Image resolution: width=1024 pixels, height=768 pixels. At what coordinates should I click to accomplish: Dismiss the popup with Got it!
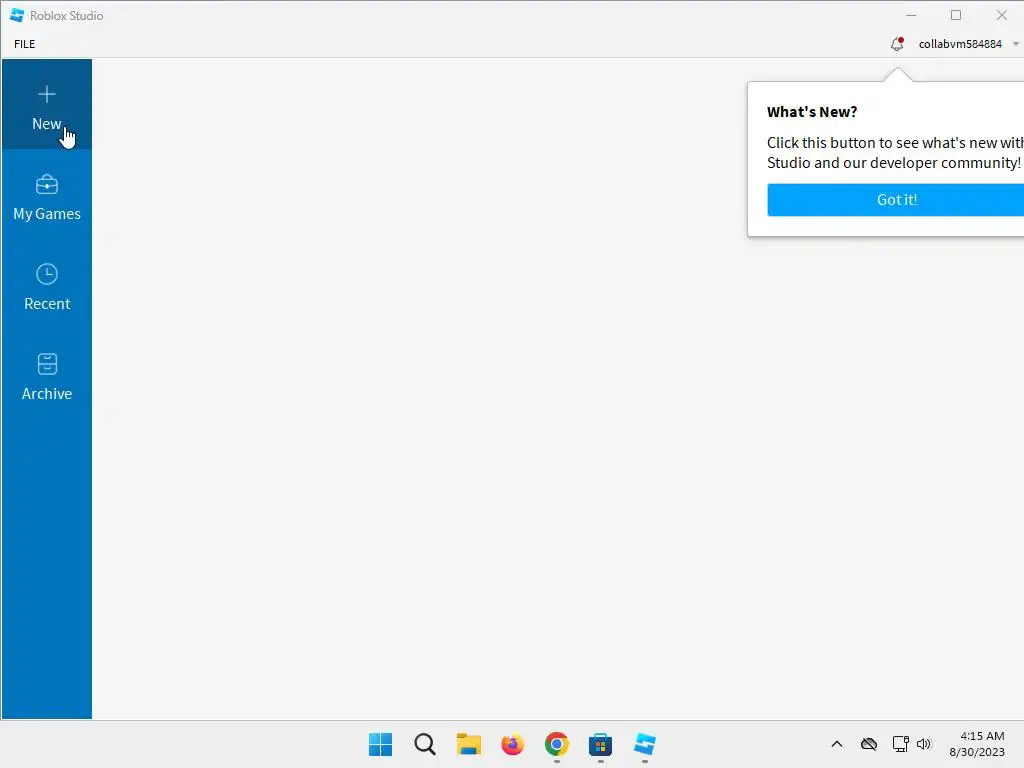(896, 200)
